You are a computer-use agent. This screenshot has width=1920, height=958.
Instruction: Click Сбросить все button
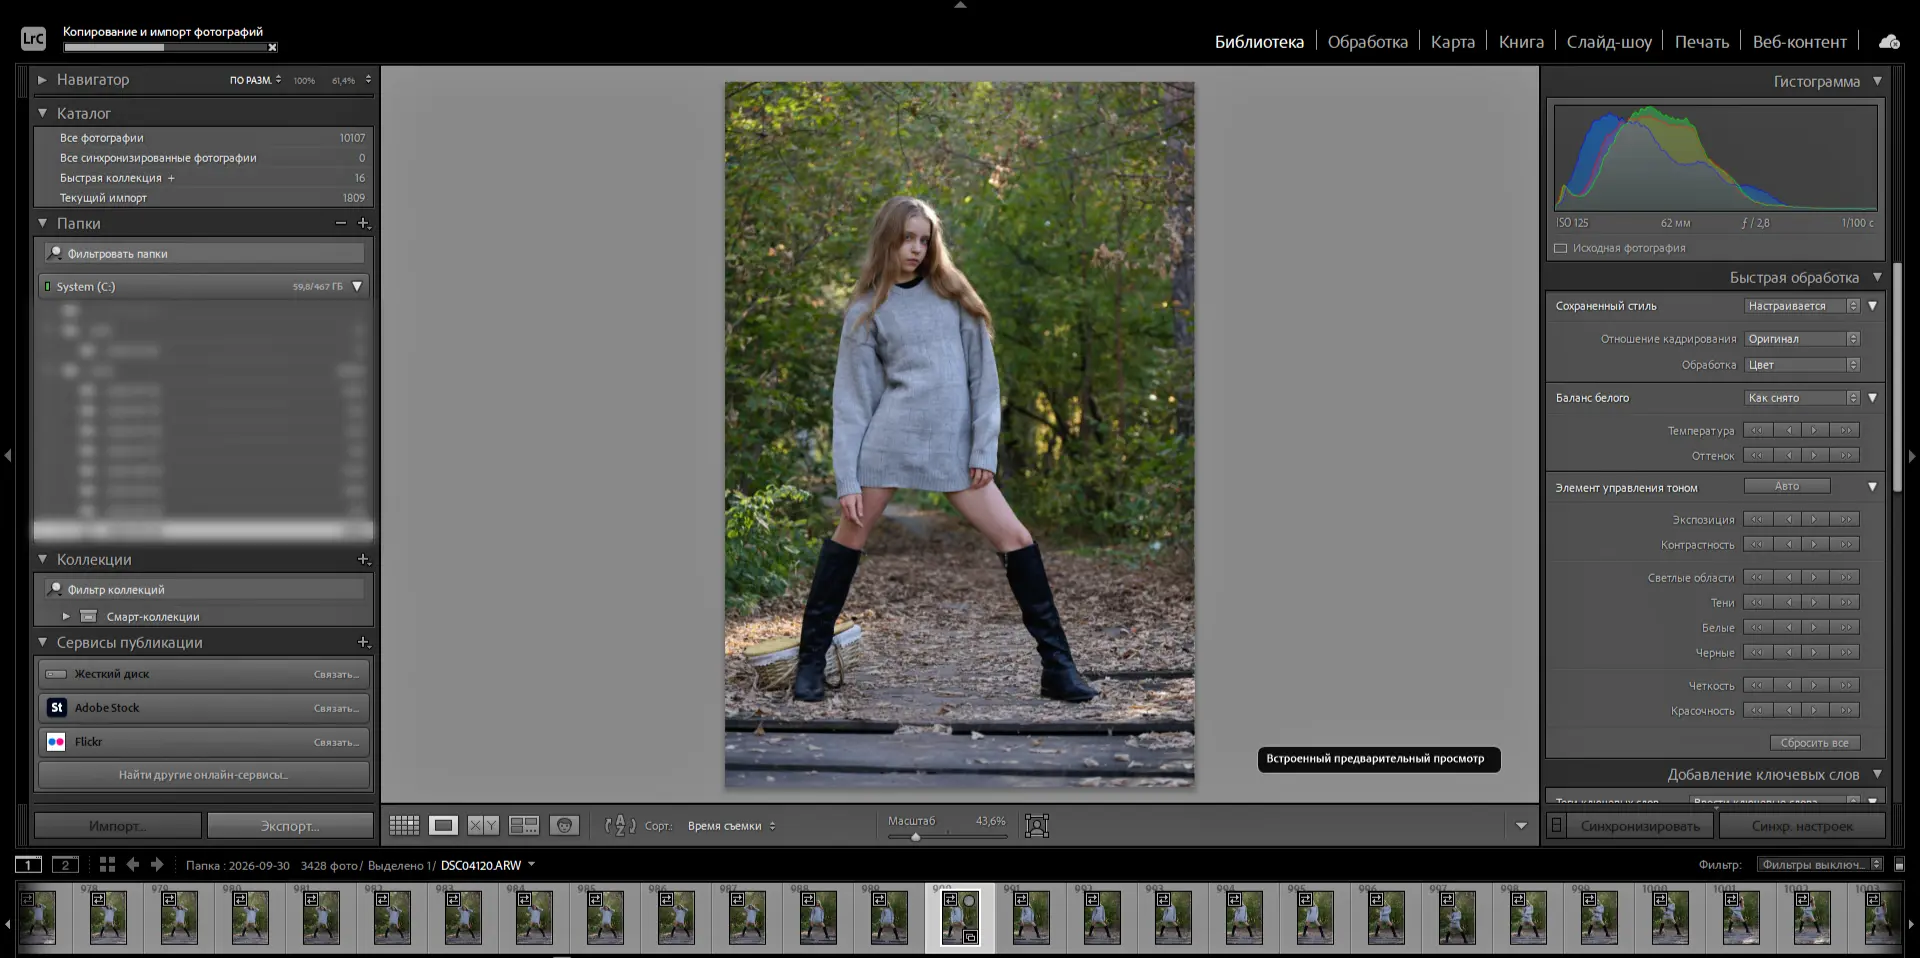click(1815, 743)
